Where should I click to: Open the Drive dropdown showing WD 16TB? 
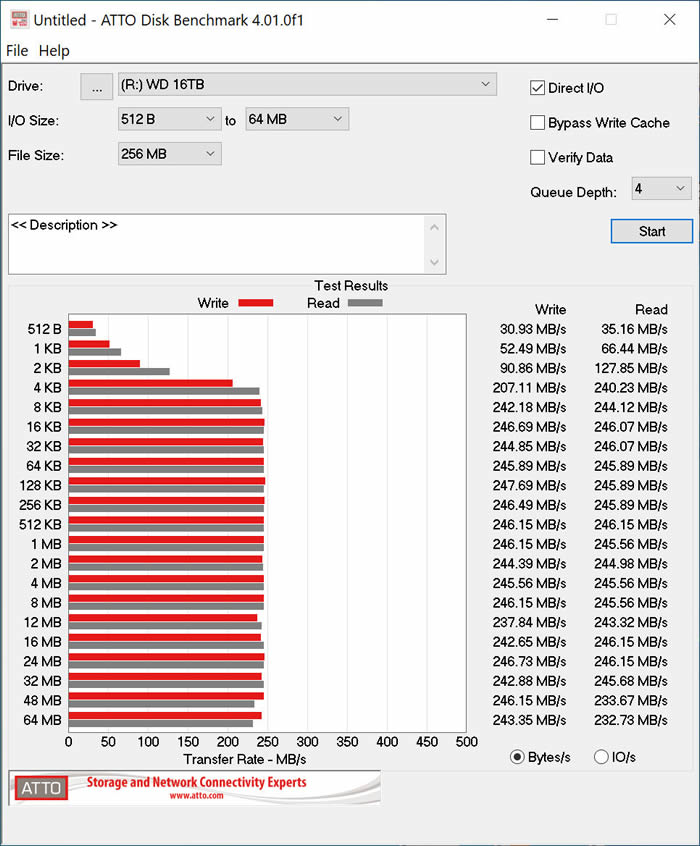(307, 85)
